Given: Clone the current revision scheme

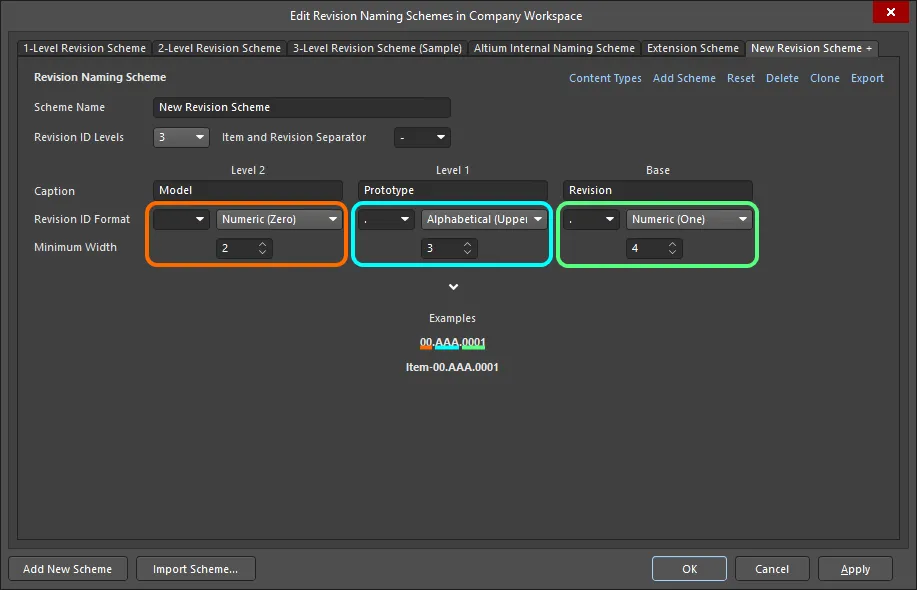Looking at the screenshot, I should (x=825, y=78).
